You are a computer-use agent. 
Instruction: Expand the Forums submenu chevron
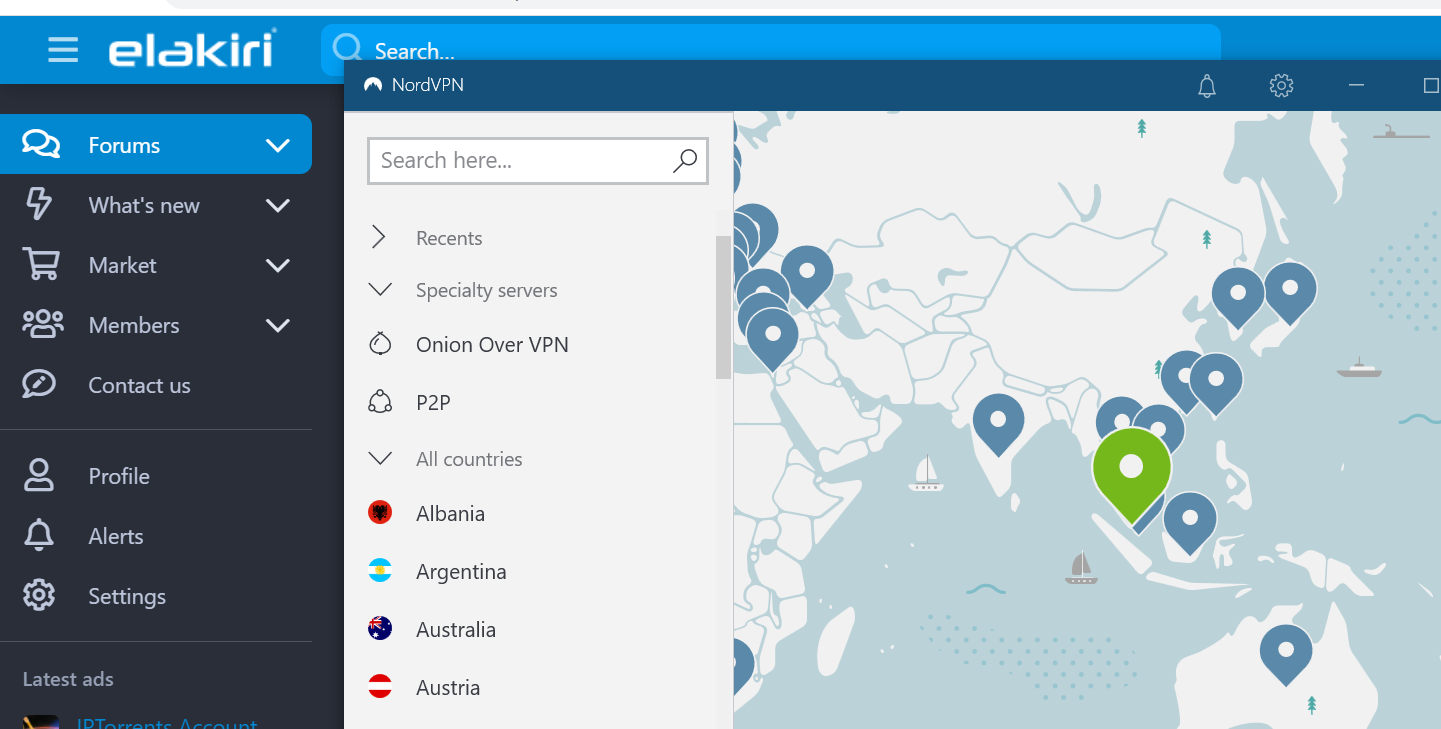click(x=278, y=145)
